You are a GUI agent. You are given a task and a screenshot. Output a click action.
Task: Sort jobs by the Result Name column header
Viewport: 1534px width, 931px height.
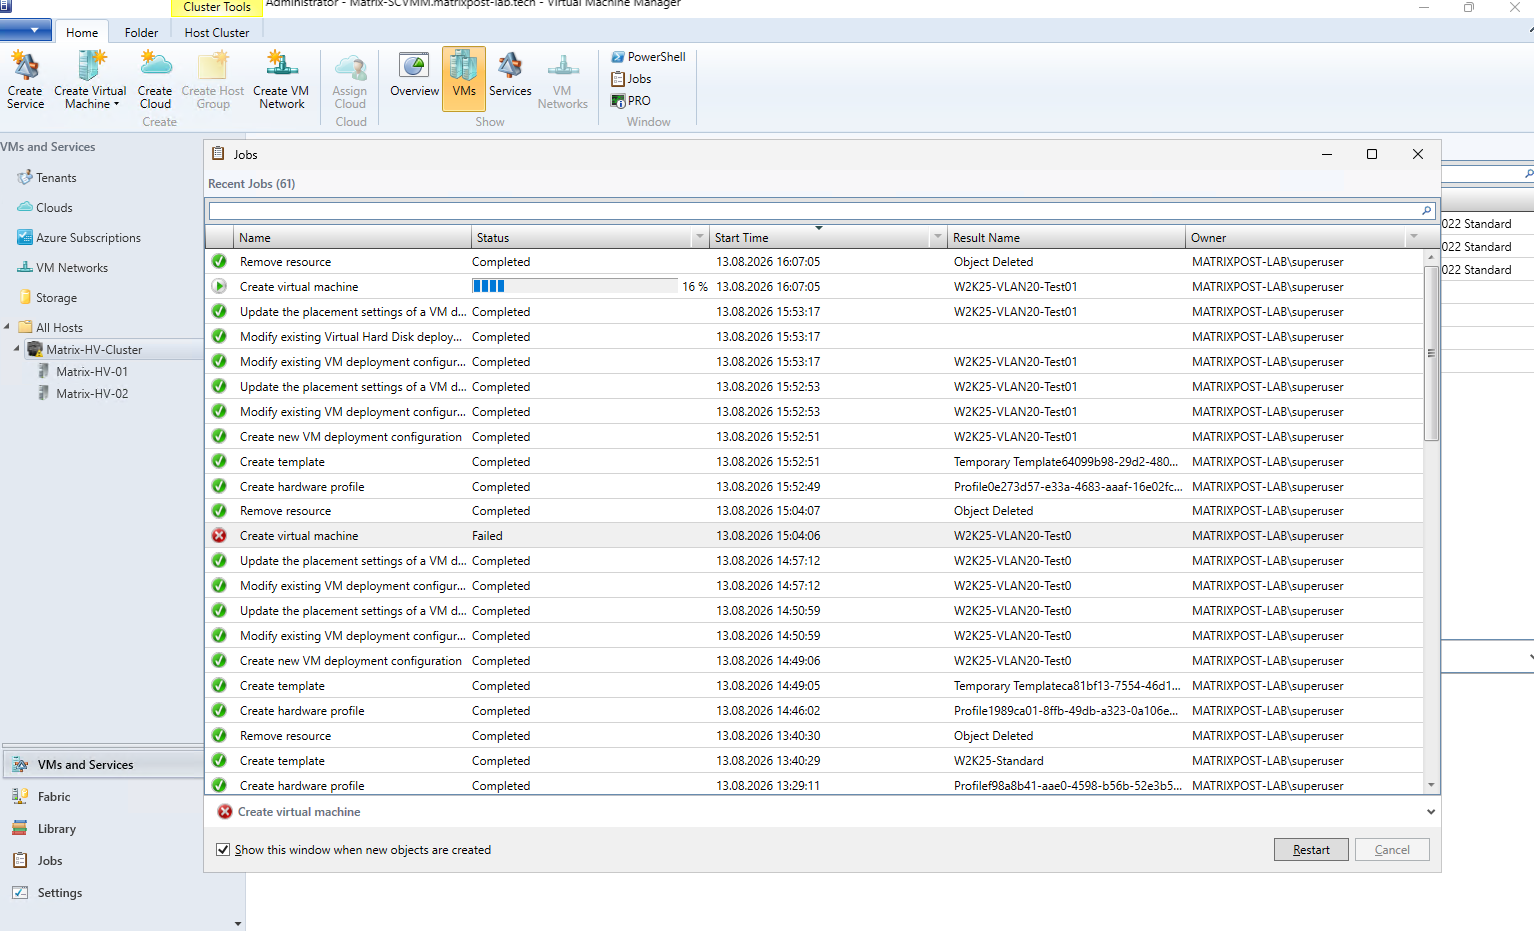pos(1066,238)
